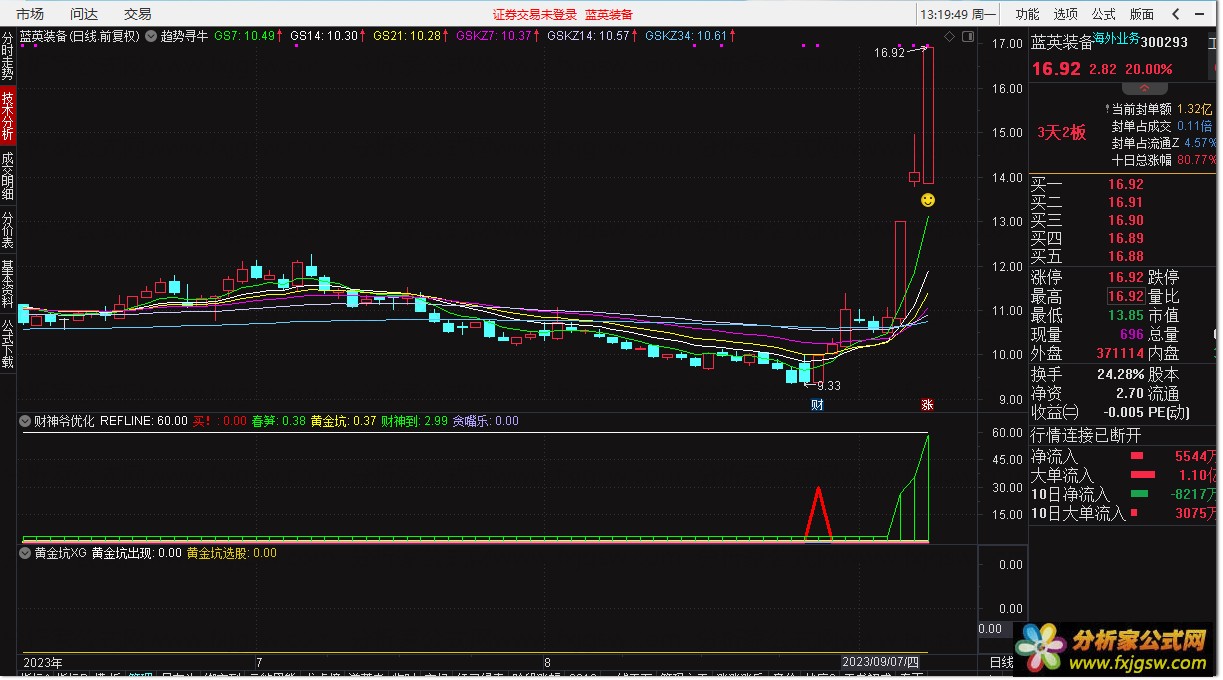Image resolution: width=1223 pixels, height=680 pixels.
Task: Switch to 成交明细 sidebar tab
Action: (8, 175)
